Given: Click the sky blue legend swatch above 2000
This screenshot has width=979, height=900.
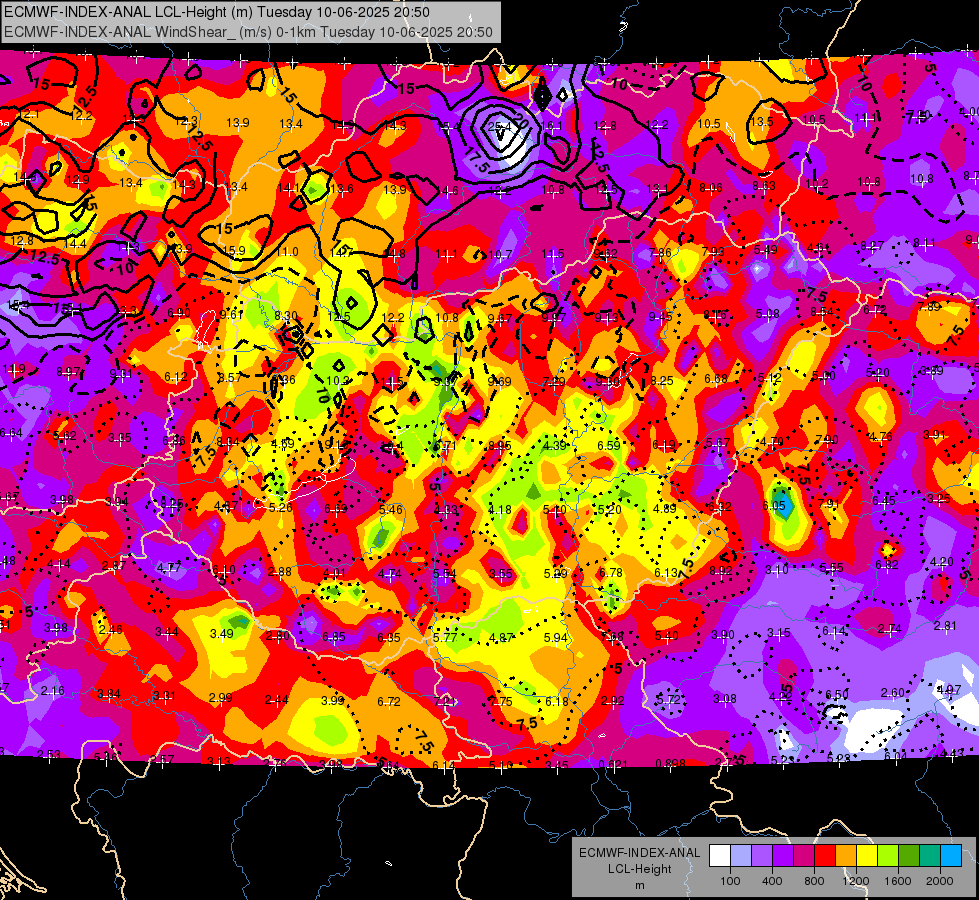Looking at the screenshot, I should click(x=951, y=856).
